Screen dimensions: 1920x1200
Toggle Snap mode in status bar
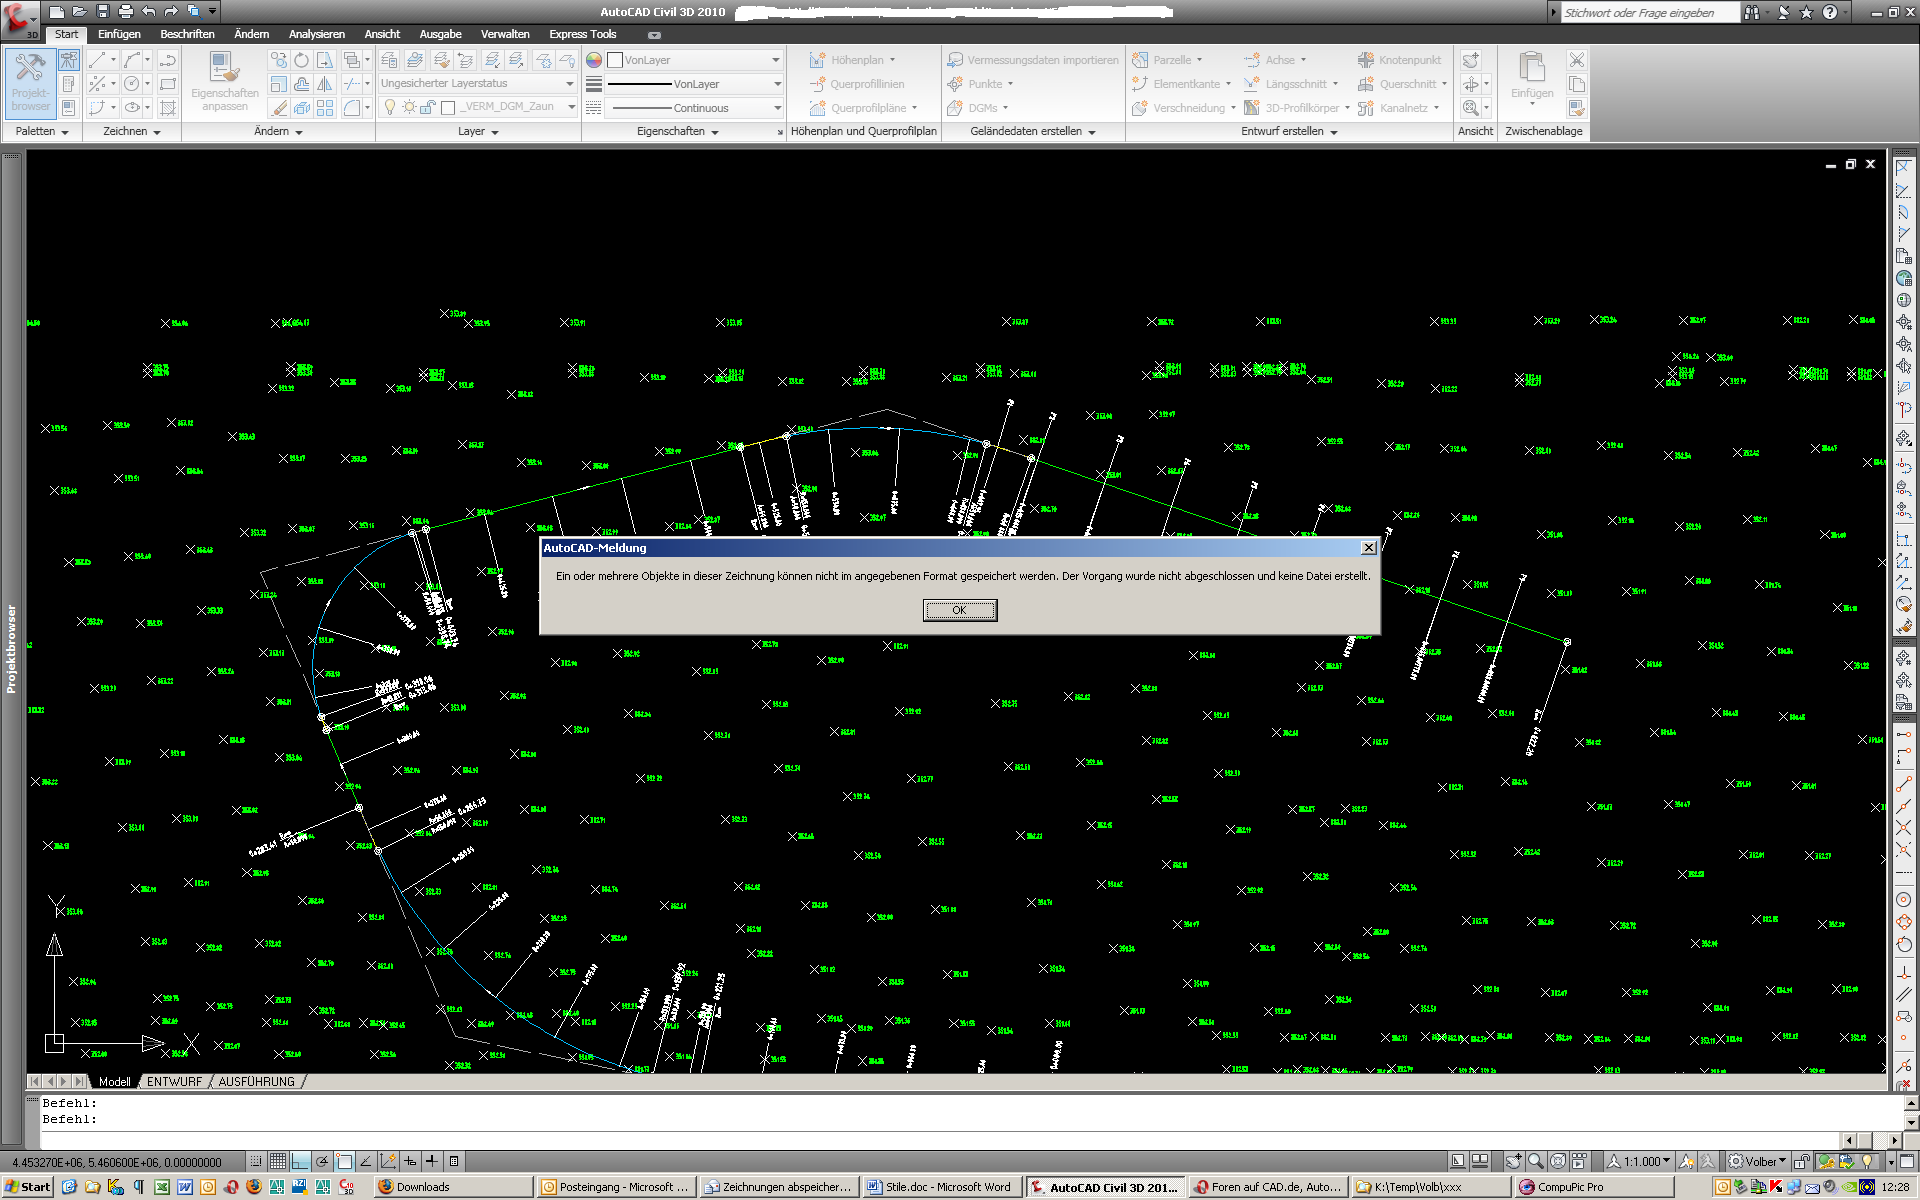(256, 1161)
